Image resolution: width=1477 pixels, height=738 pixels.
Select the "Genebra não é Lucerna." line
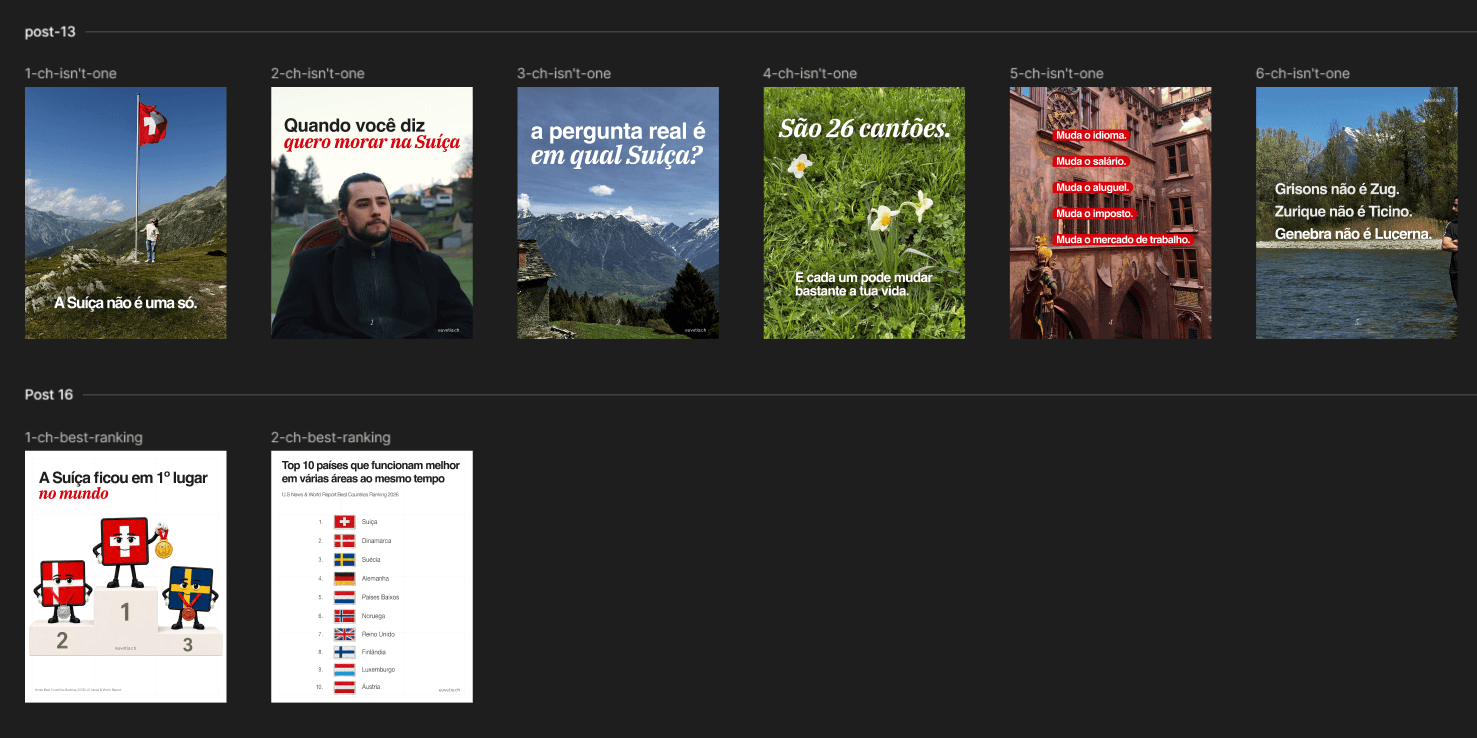point(1353,234)
